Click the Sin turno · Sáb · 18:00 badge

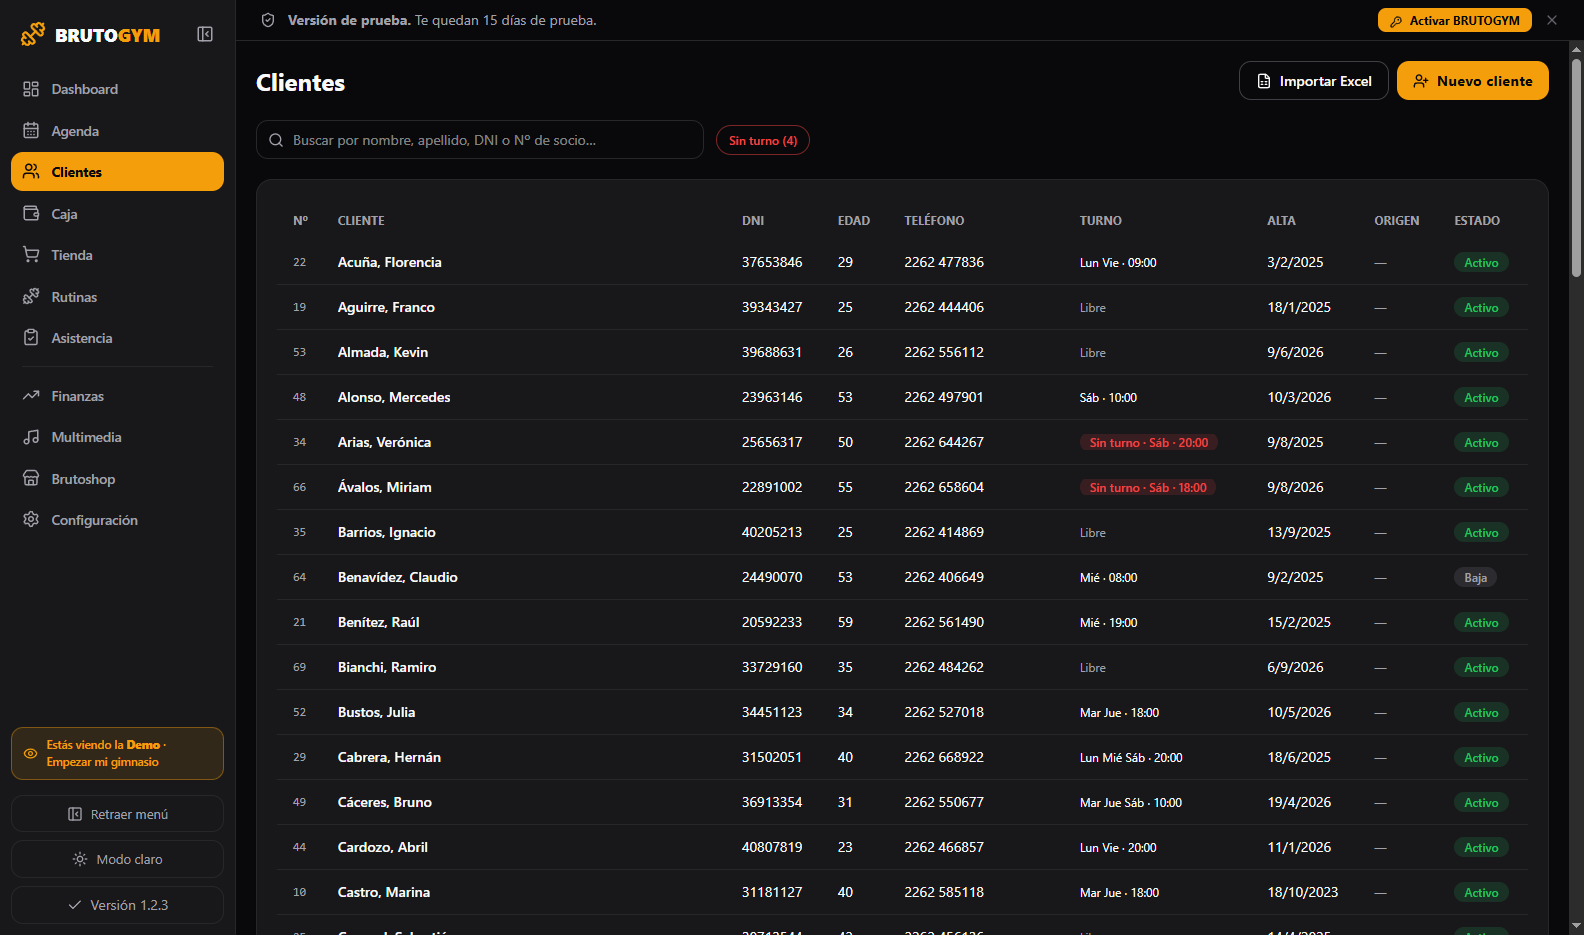click(1147, 487)
